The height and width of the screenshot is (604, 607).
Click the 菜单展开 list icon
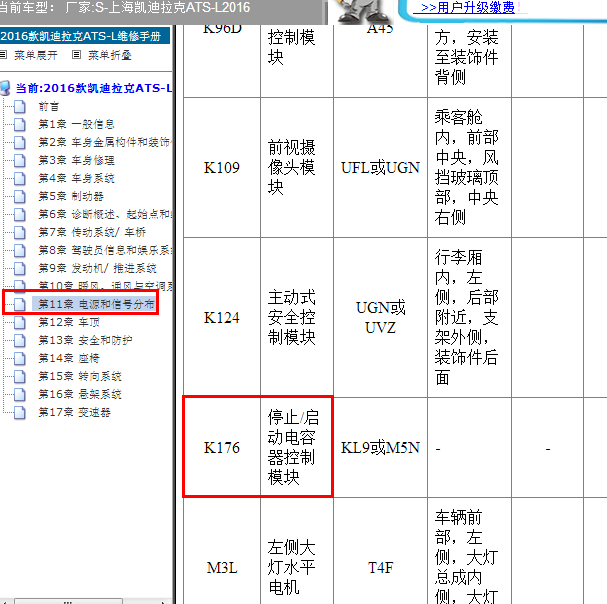pyautogui.click(x=3, y=55)
